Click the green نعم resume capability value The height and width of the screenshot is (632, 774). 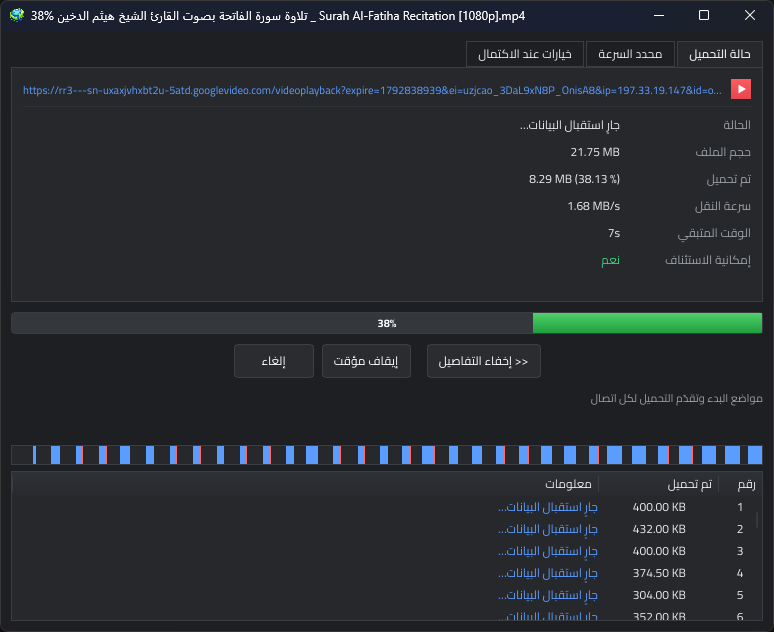610,260
